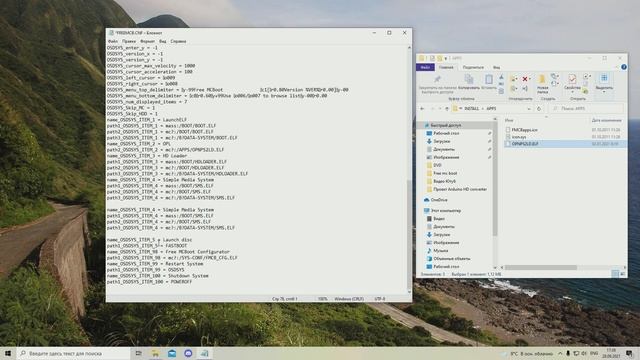Viewport: 640px width, 360px height.
Task: Open pinned Изображения under Quick Access
Action: point(446,157)
